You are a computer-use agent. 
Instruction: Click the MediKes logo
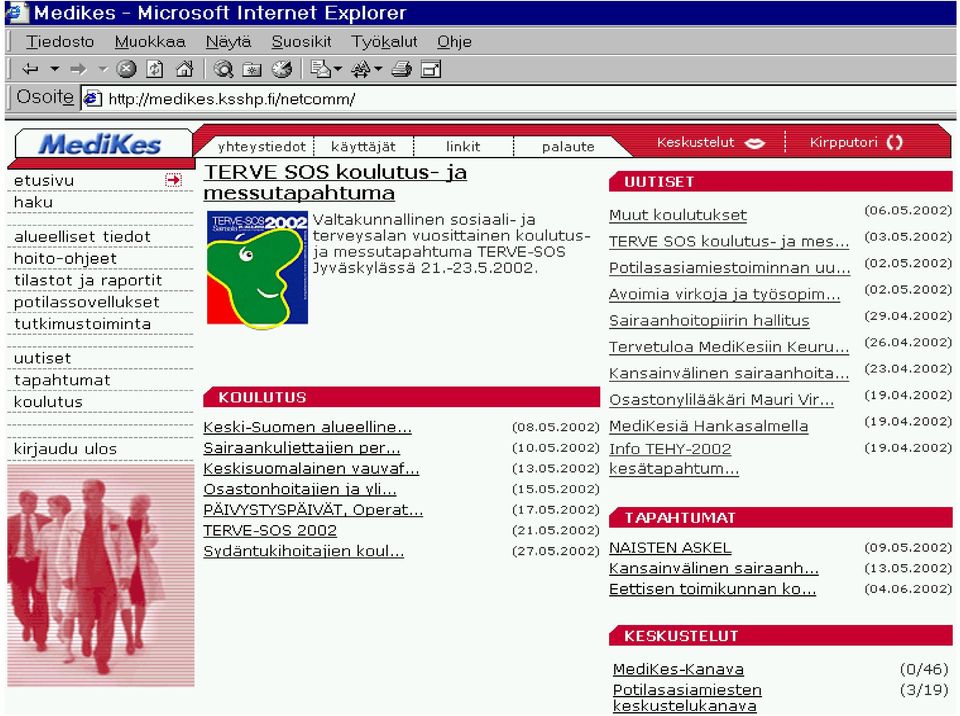tap(100, 145)
